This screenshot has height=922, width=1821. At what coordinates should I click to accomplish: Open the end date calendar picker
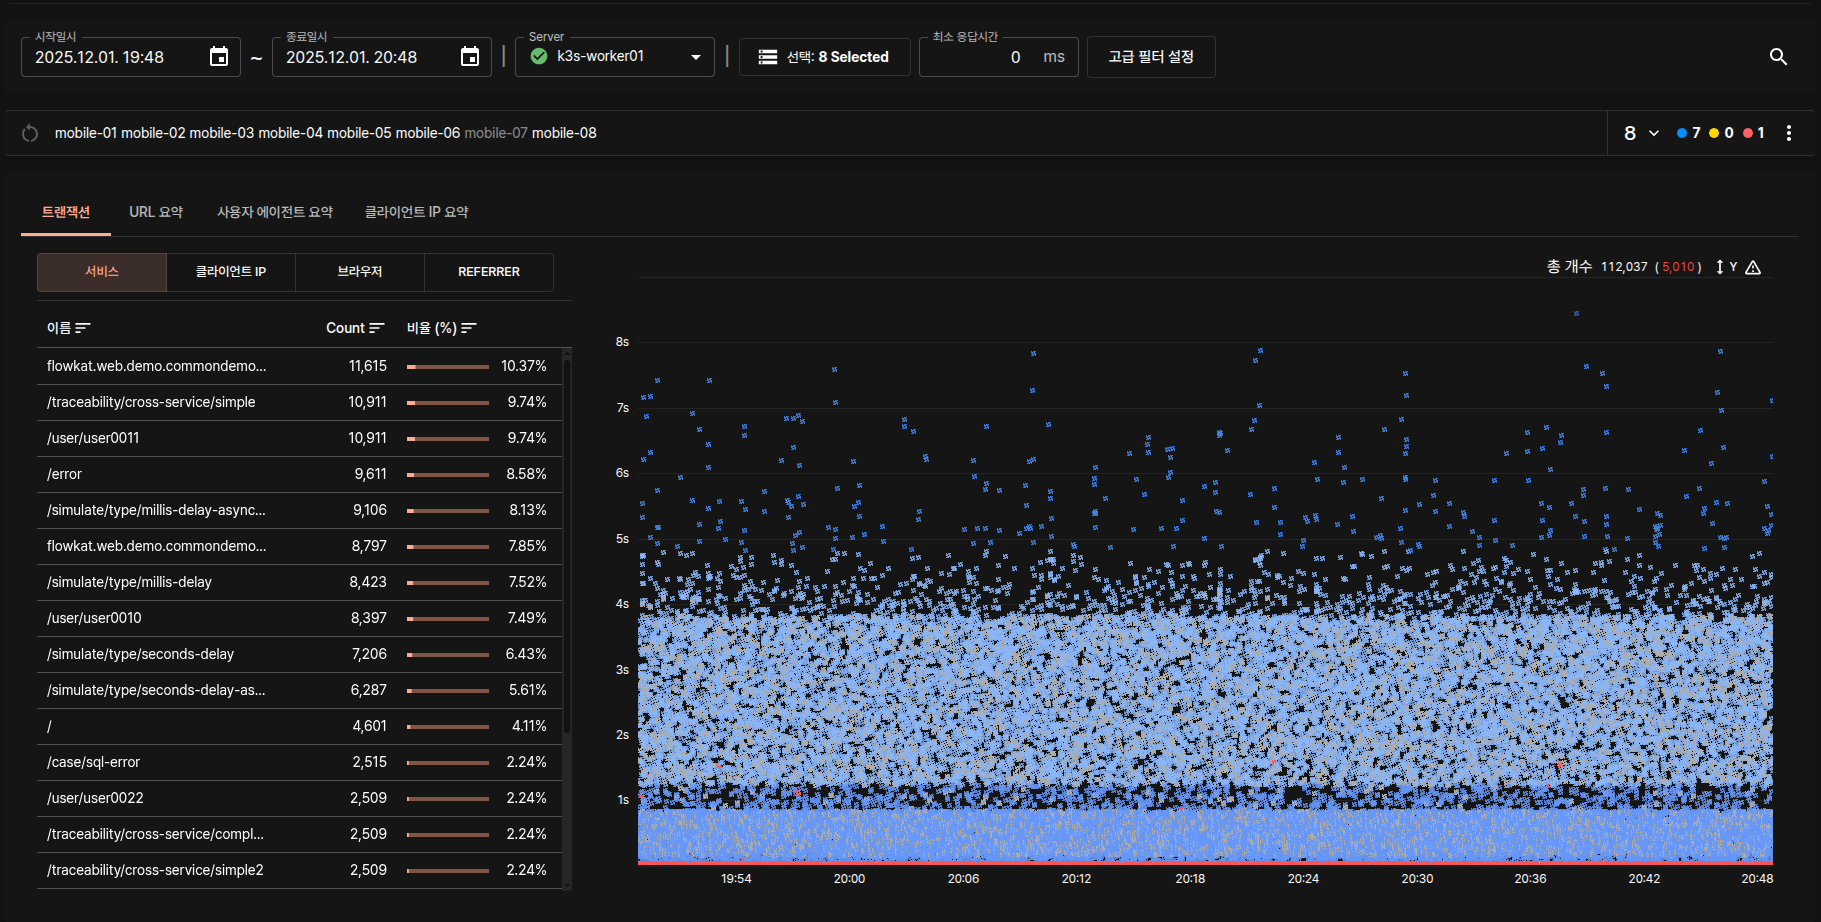470,57
